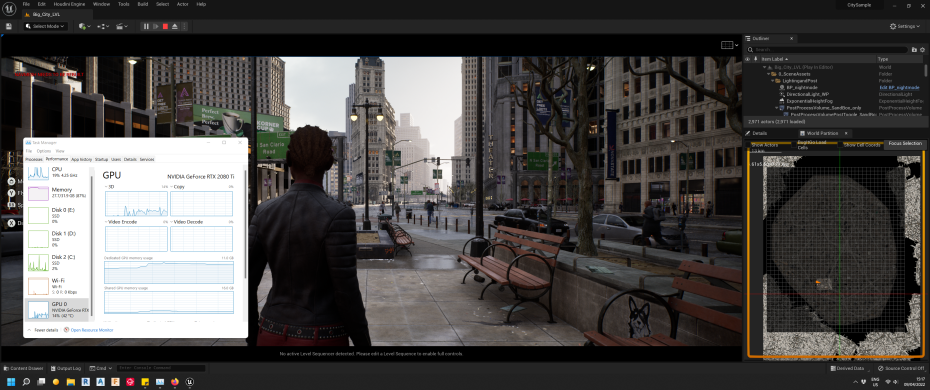Open the Cmd console type dropdown

pos(100,368)
